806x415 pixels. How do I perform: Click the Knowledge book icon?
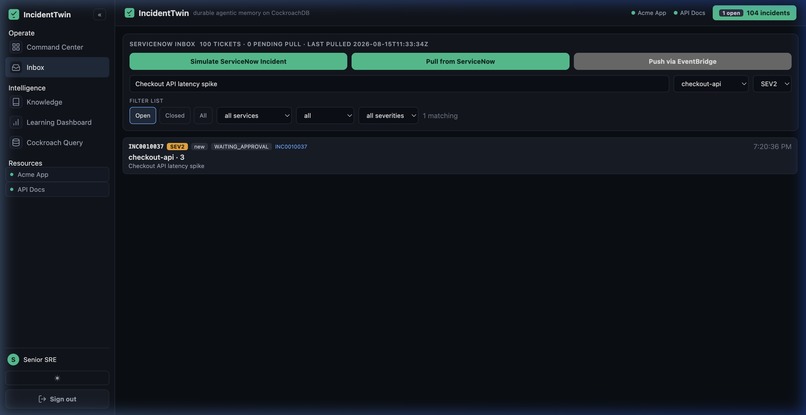(16, 102)
